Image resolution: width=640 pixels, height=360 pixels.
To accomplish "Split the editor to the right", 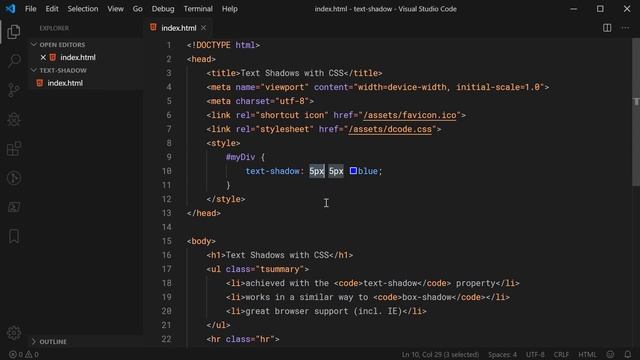I will 607,28.
